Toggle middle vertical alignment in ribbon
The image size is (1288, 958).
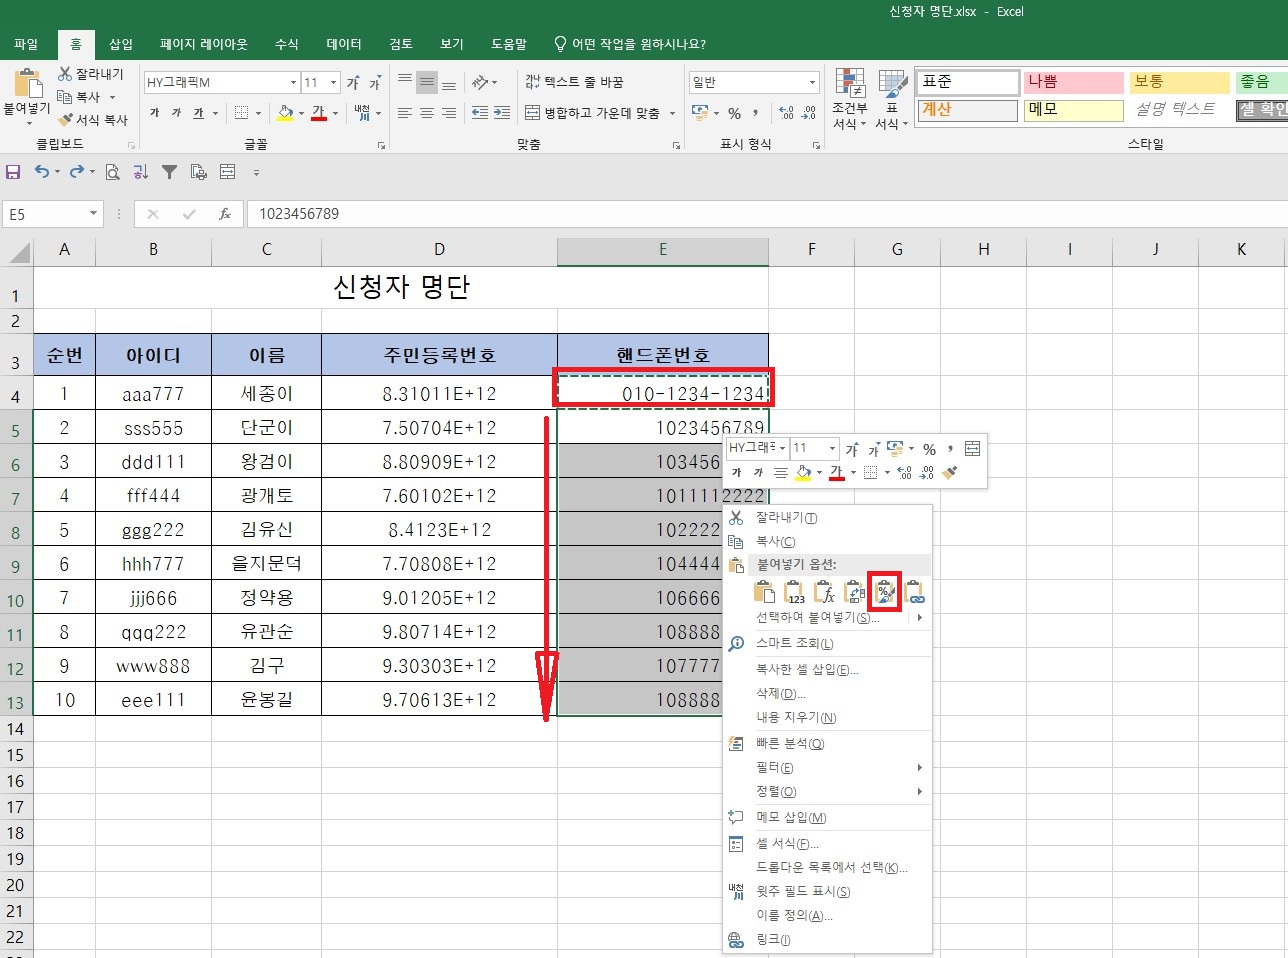tap(427, 82)
